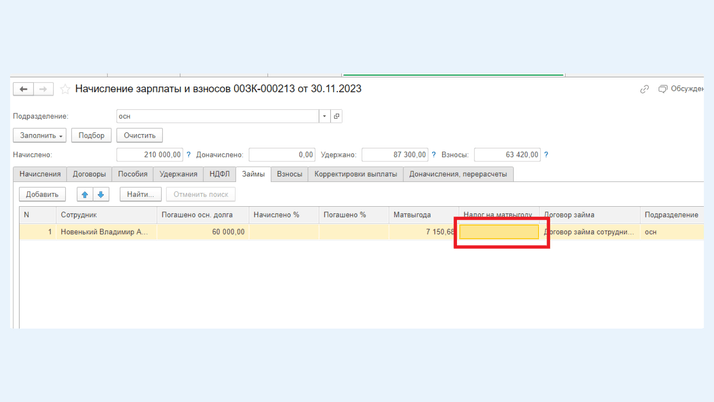This screenshot has width=714, height=402.
Task: Click help question mark next to Взносы
Action: pyautogui.click(x=546, y=155)
